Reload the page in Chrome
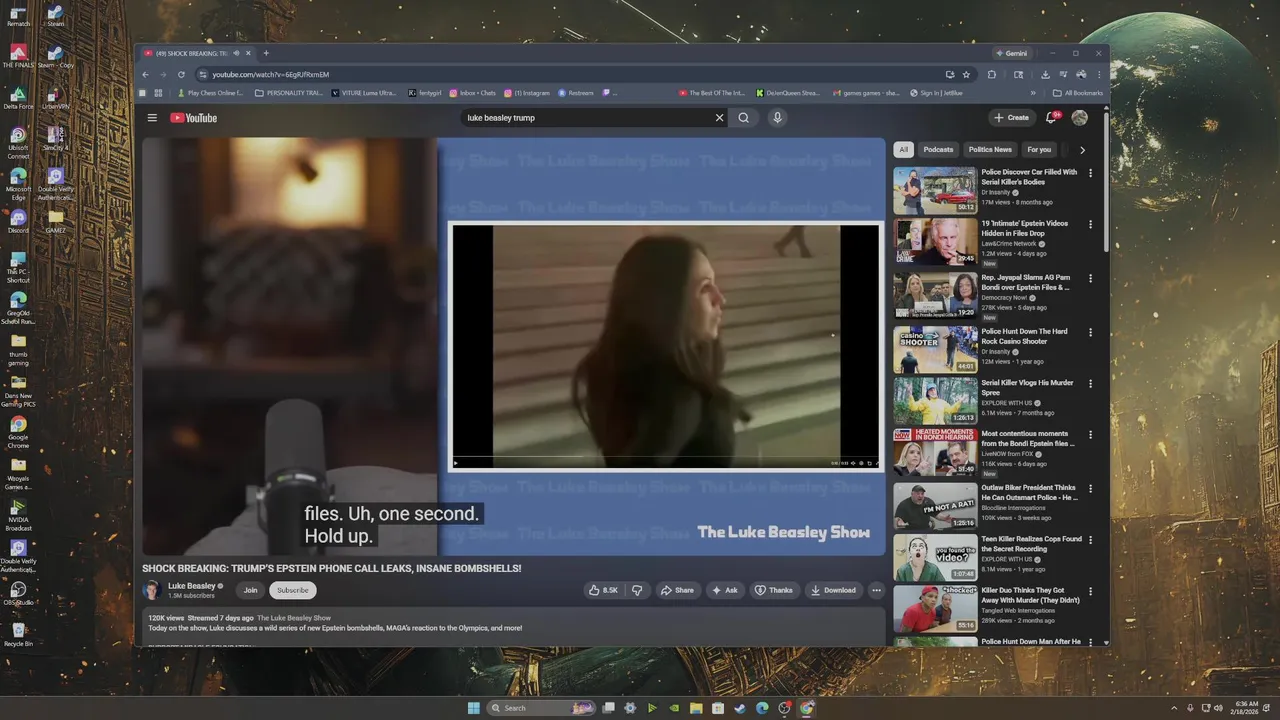Screen dimensions: 1280x720 tap(181, 74)
